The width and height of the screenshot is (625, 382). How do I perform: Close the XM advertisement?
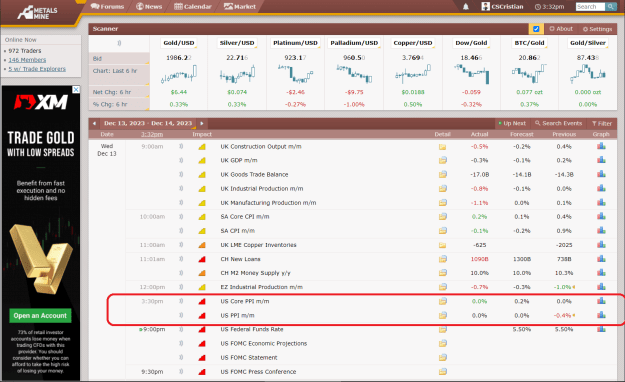point(76,90)
